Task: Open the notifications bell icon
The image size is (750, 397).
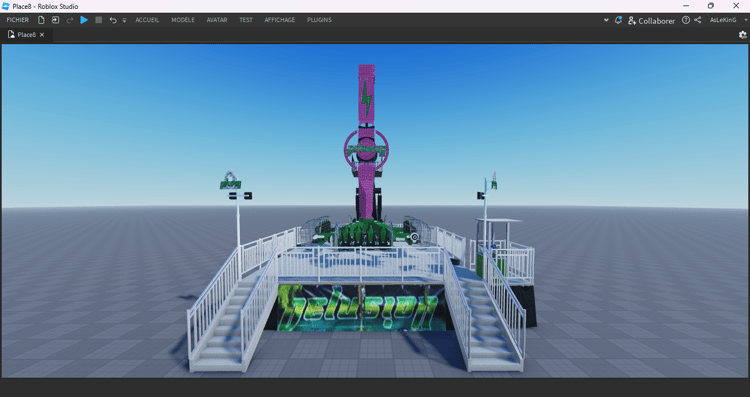Action: tap(618, 20)
